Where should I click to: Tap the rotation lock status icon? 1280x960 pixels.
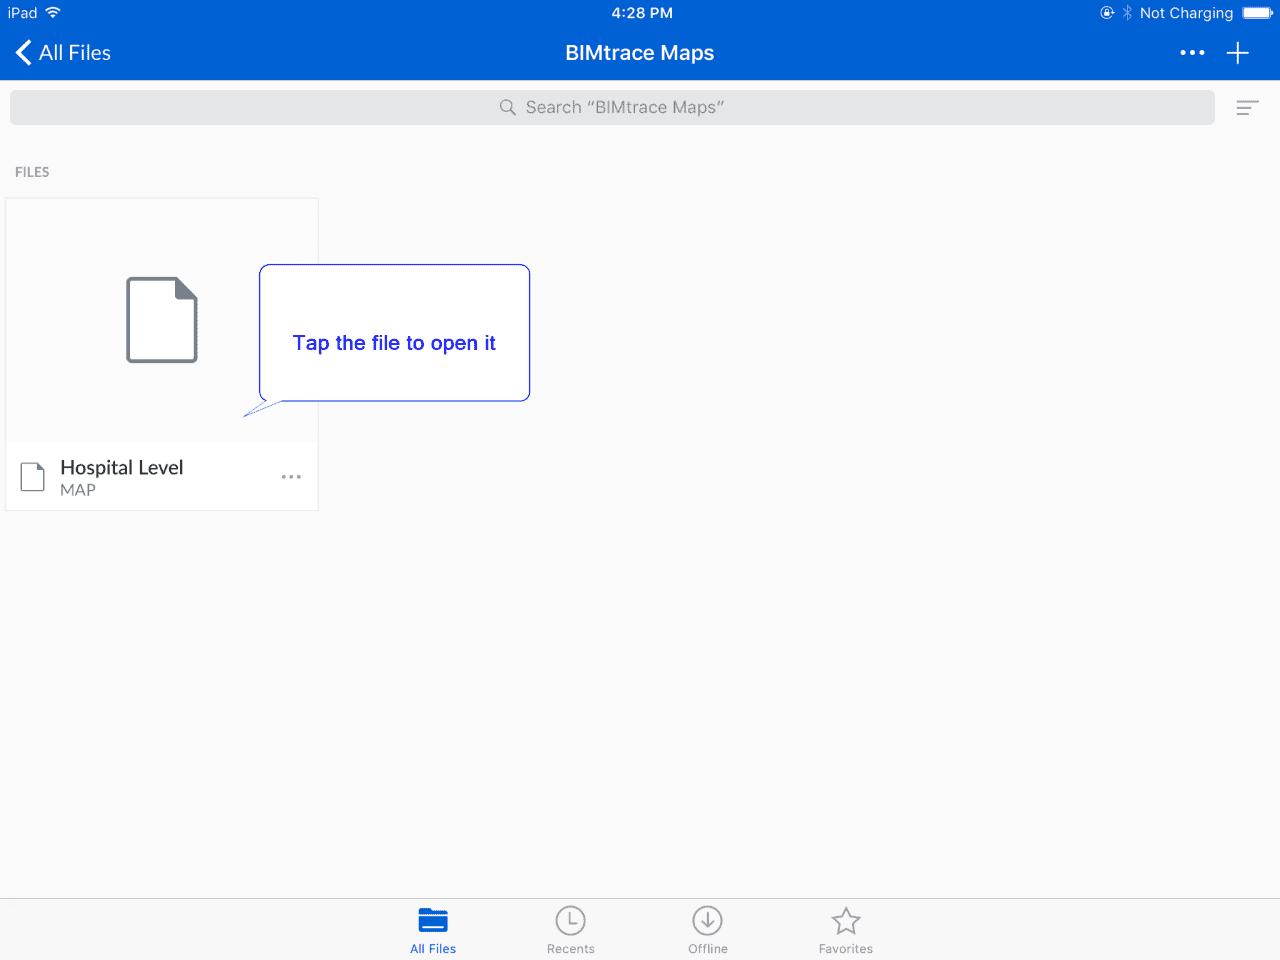click(1107, 13)
